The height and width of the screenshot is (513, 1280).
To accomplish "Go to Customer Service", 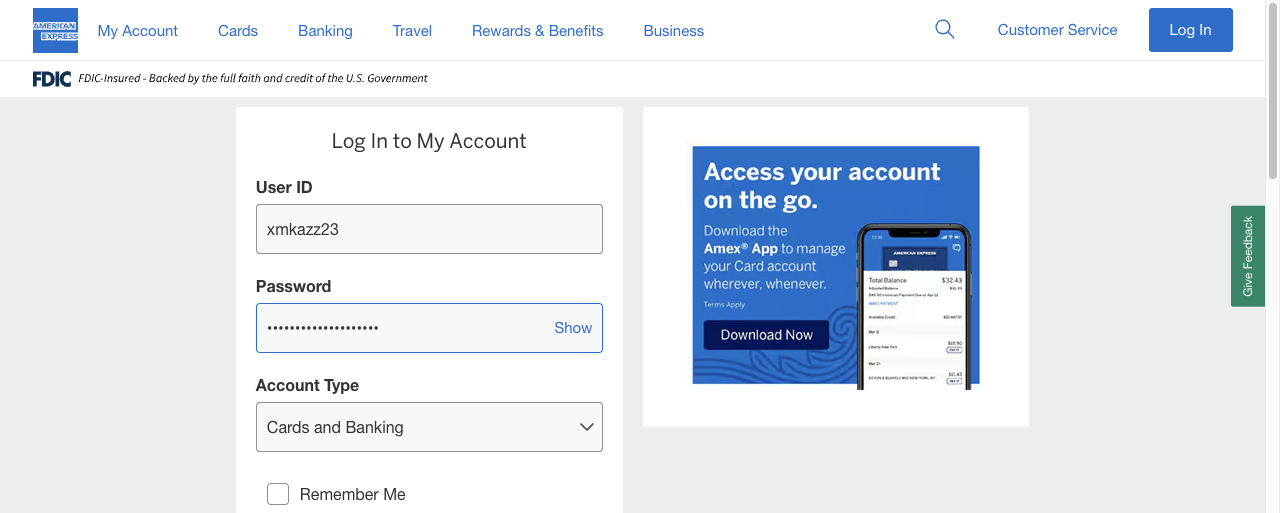I will tap(1057, 30).
